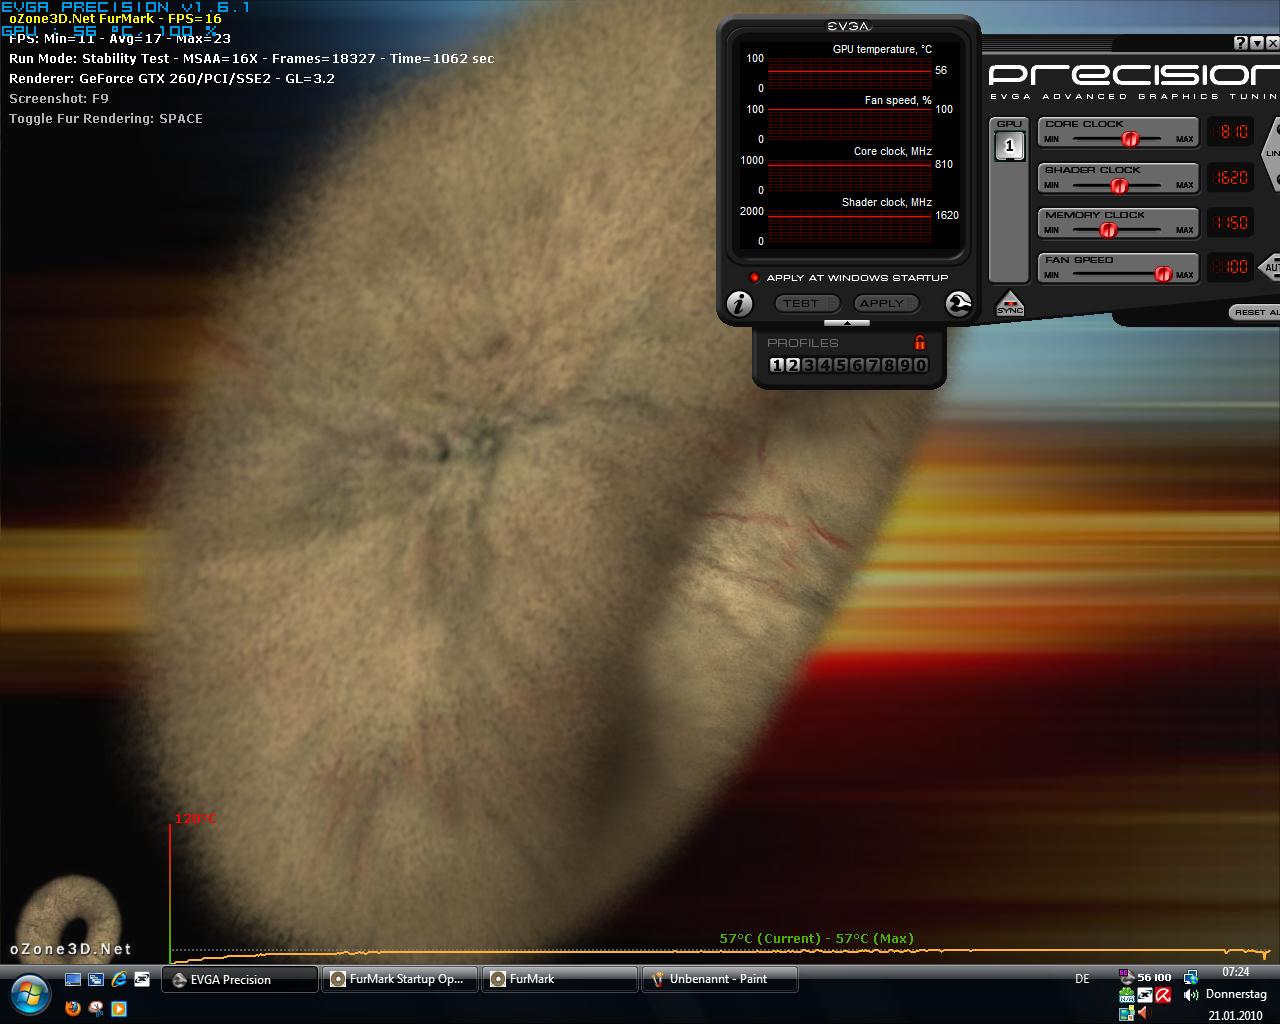Open Avira red umbrella tray icon
Viewport: 1280px width, 1024px height.
pyautogui.click(x=1163, y=995)
